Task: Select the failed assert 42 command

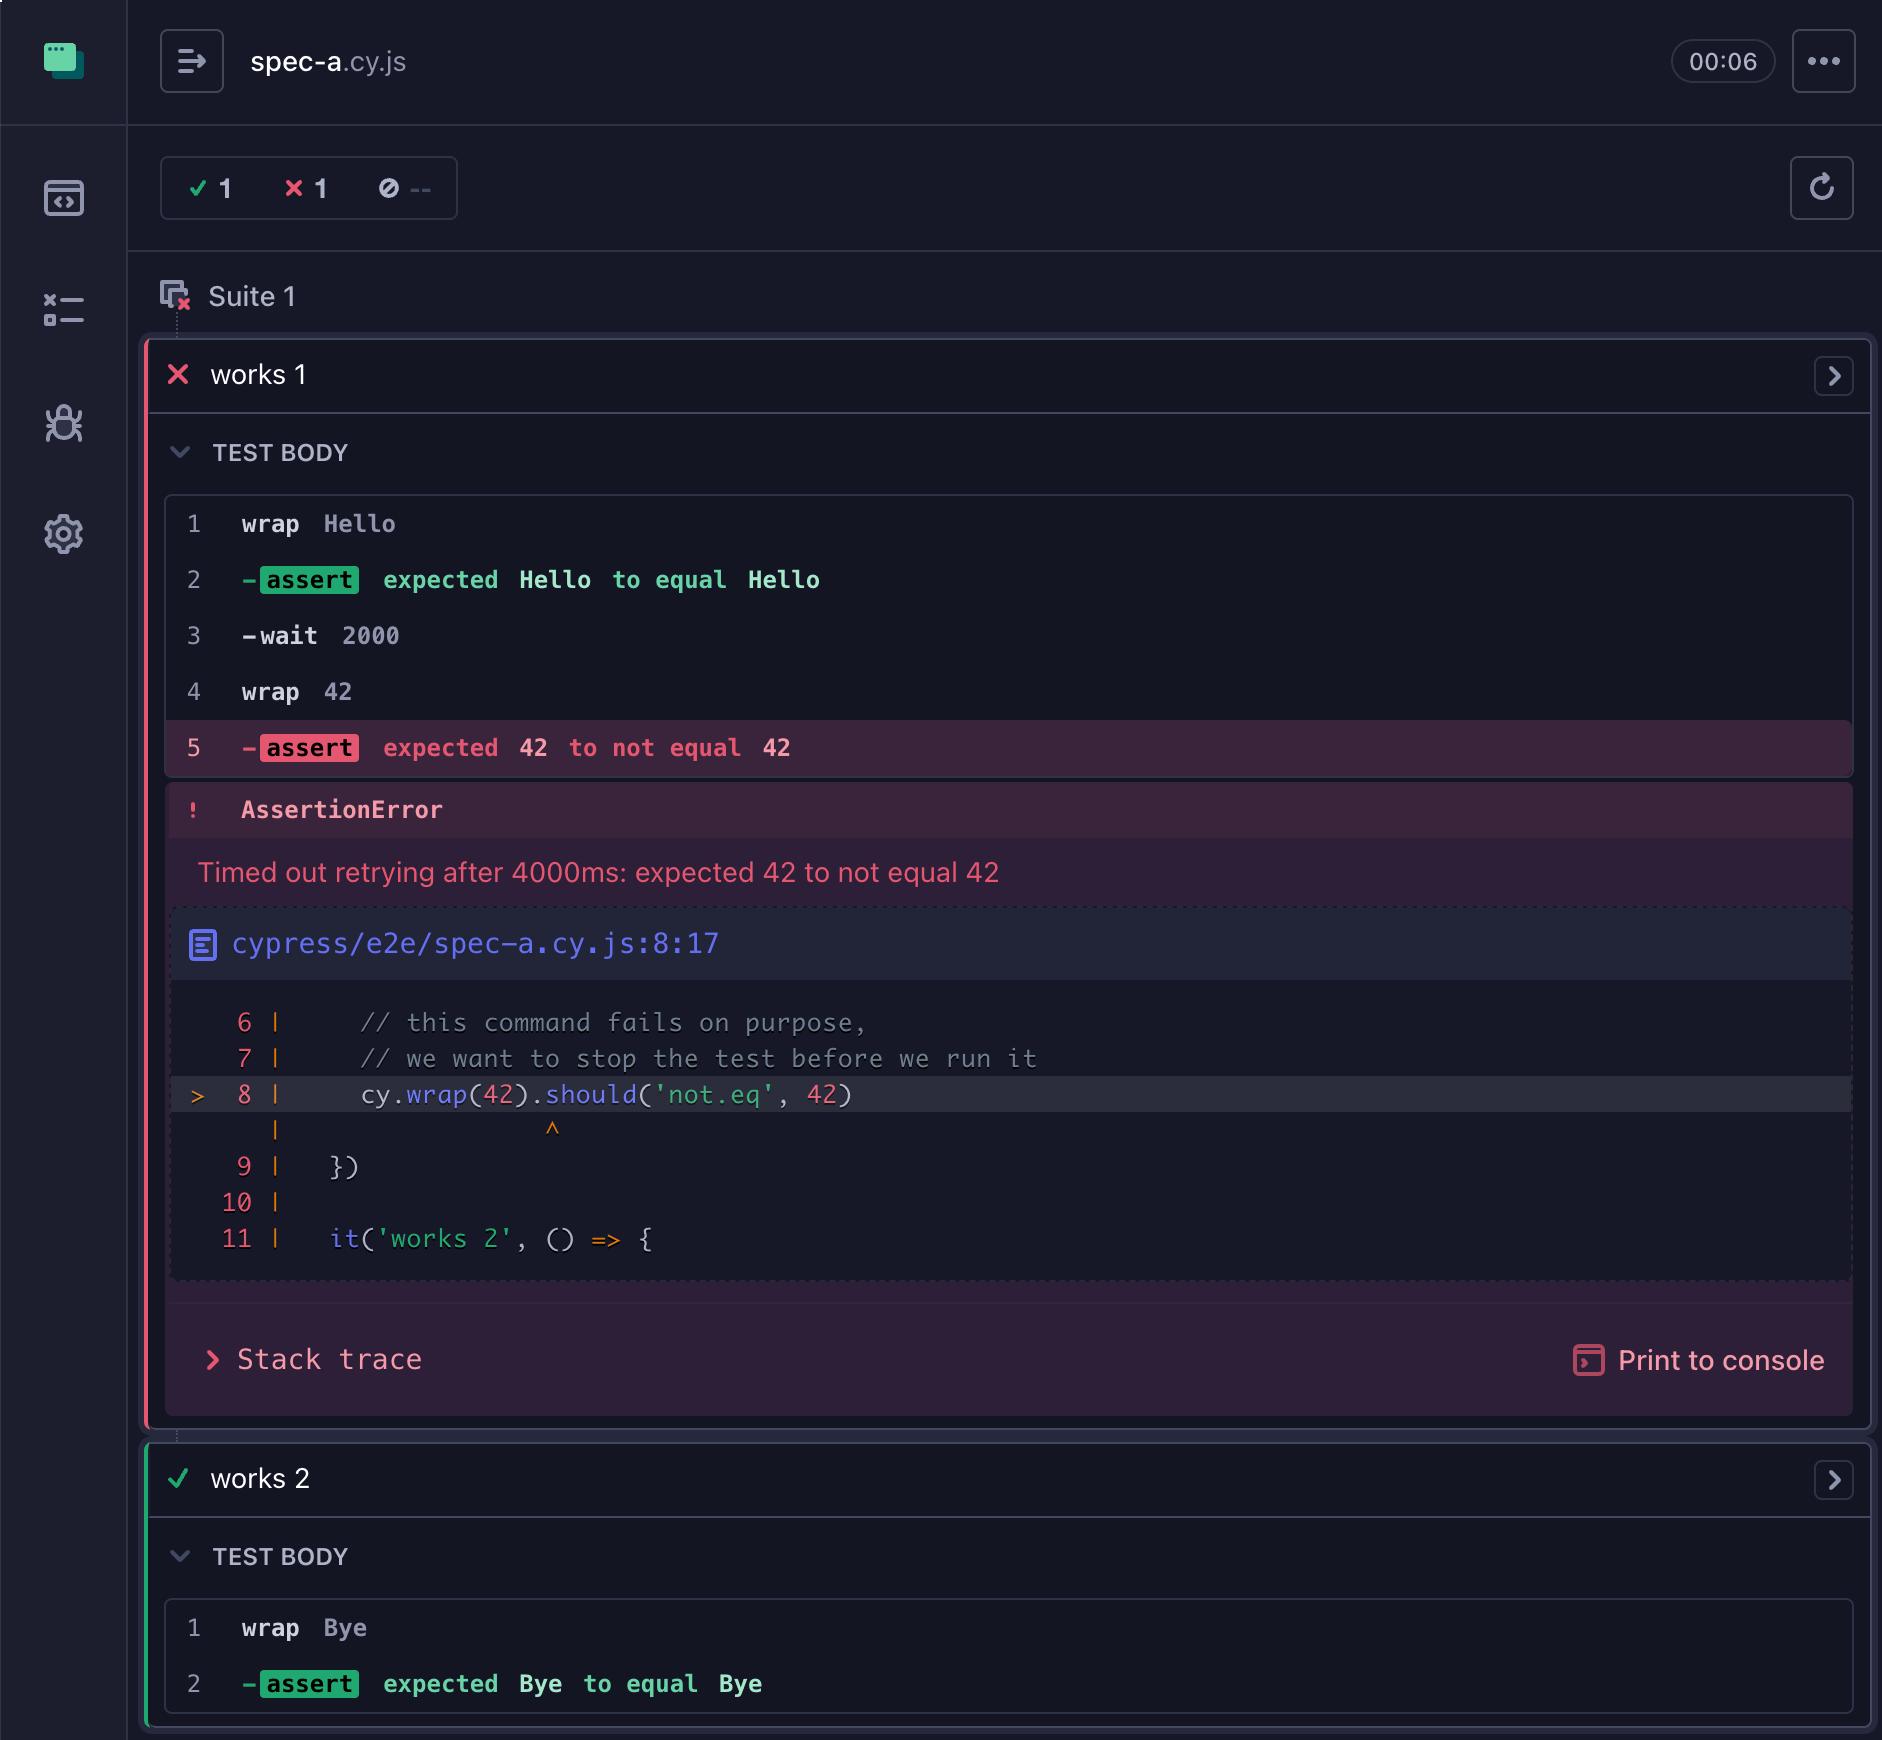Action: pos(1008,748)
